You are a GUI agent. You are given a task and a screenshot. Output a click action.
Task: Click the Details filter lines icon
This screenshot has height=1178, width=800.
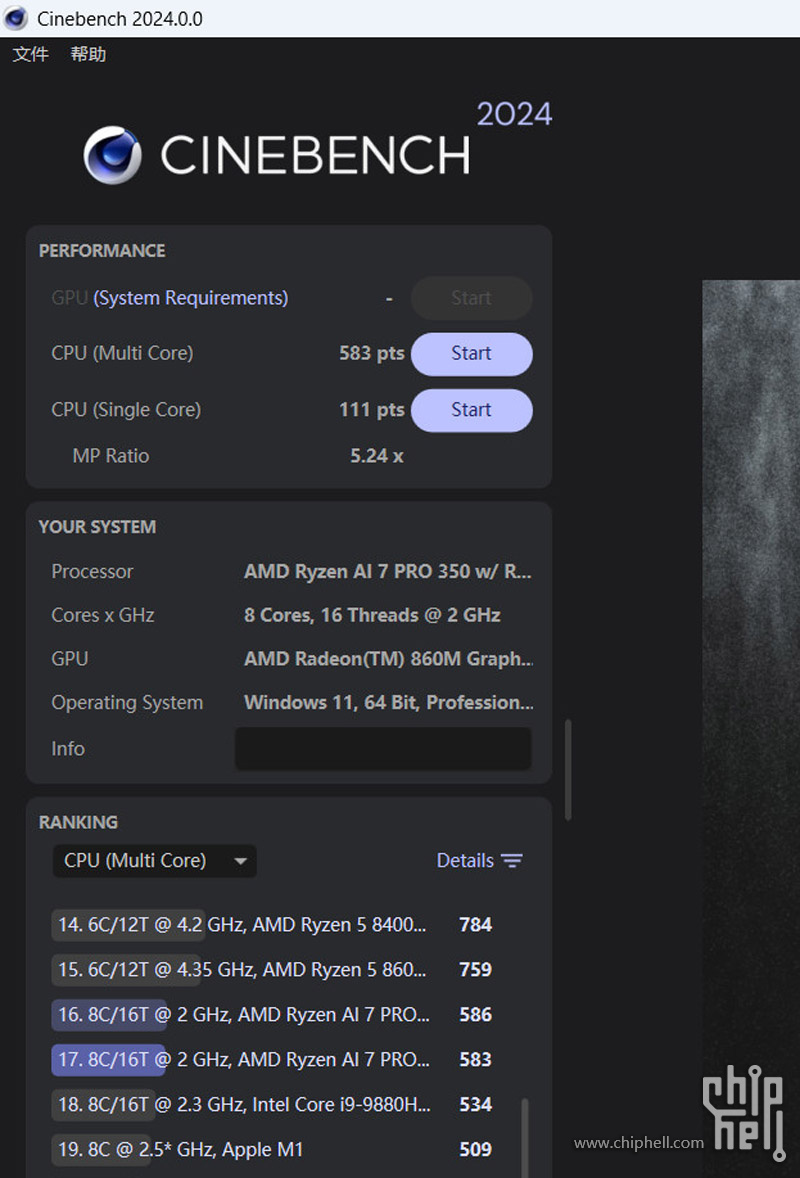(512, 861)
